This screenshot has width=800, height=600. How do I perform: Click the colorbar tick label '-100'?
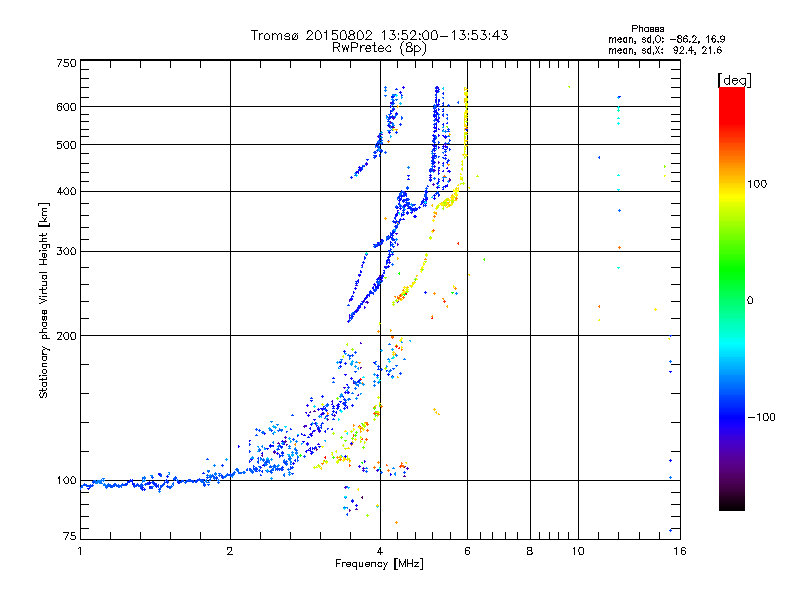coord(761,417)
